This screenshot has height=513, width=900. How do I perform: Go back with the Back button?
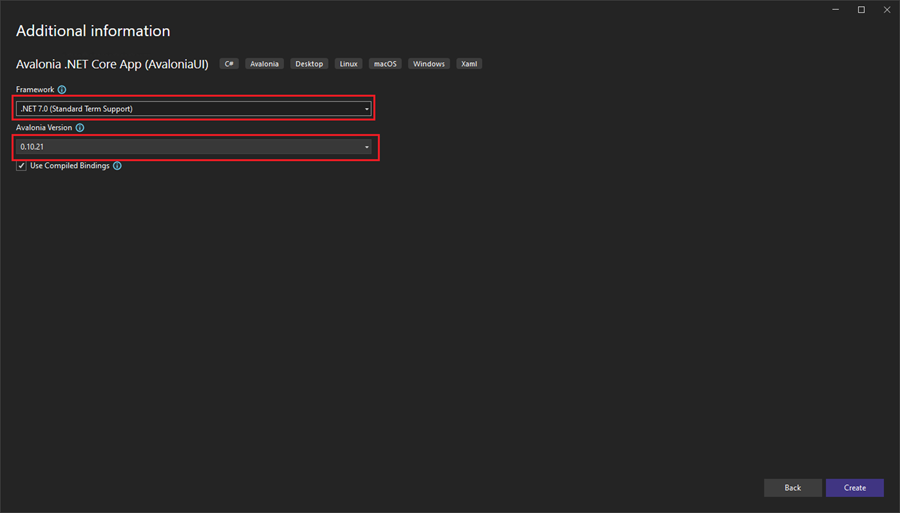click(x=793, y=488)
